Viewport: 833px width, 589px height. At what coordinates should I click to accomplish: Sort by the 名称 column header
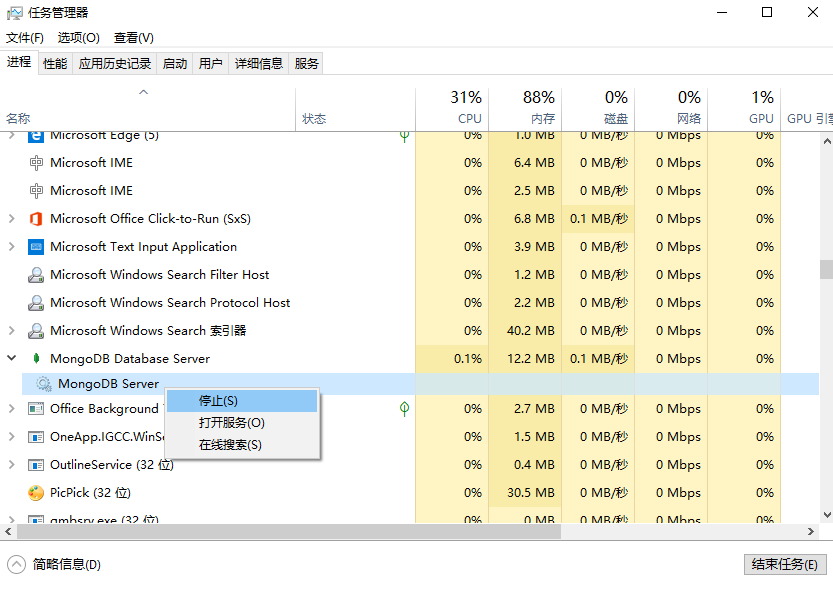click(148, 109)
